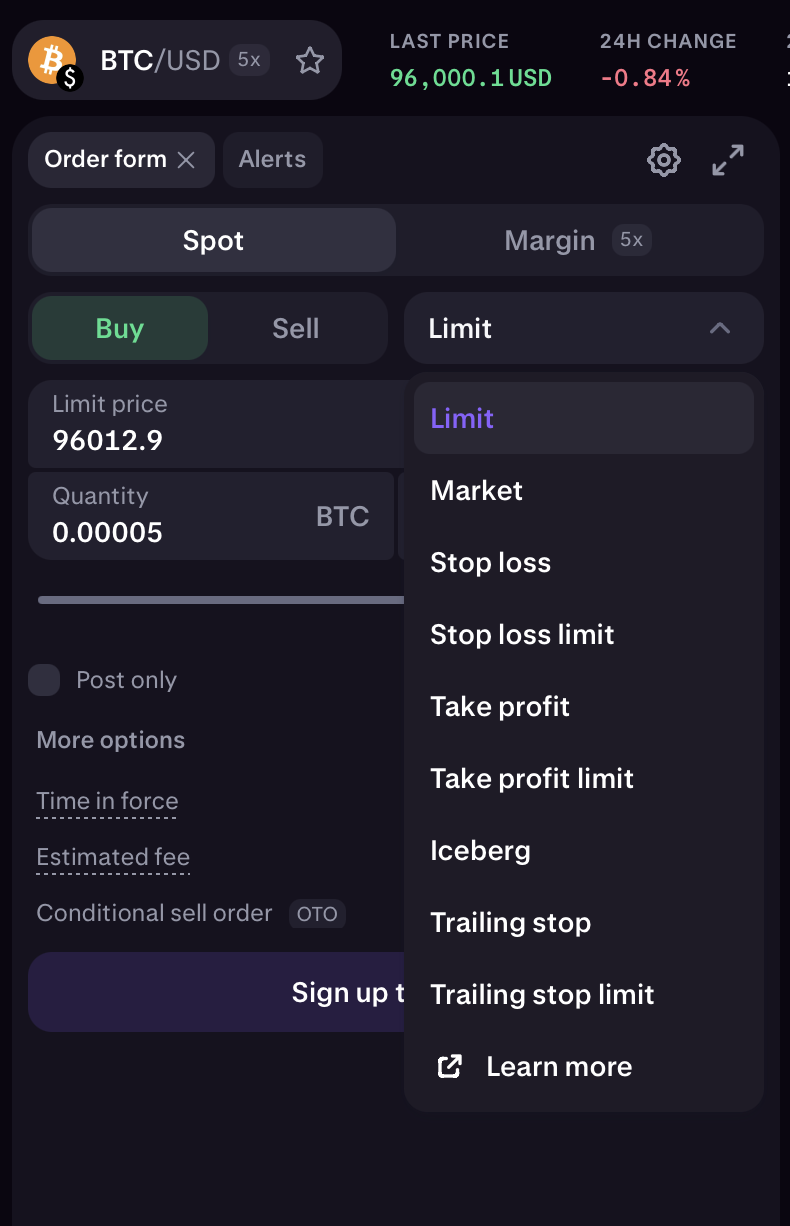Click the OTO badge on Conditional sell order
Image resolution: width=790 pixels, height=1226 pixels.
pos(317,914)
